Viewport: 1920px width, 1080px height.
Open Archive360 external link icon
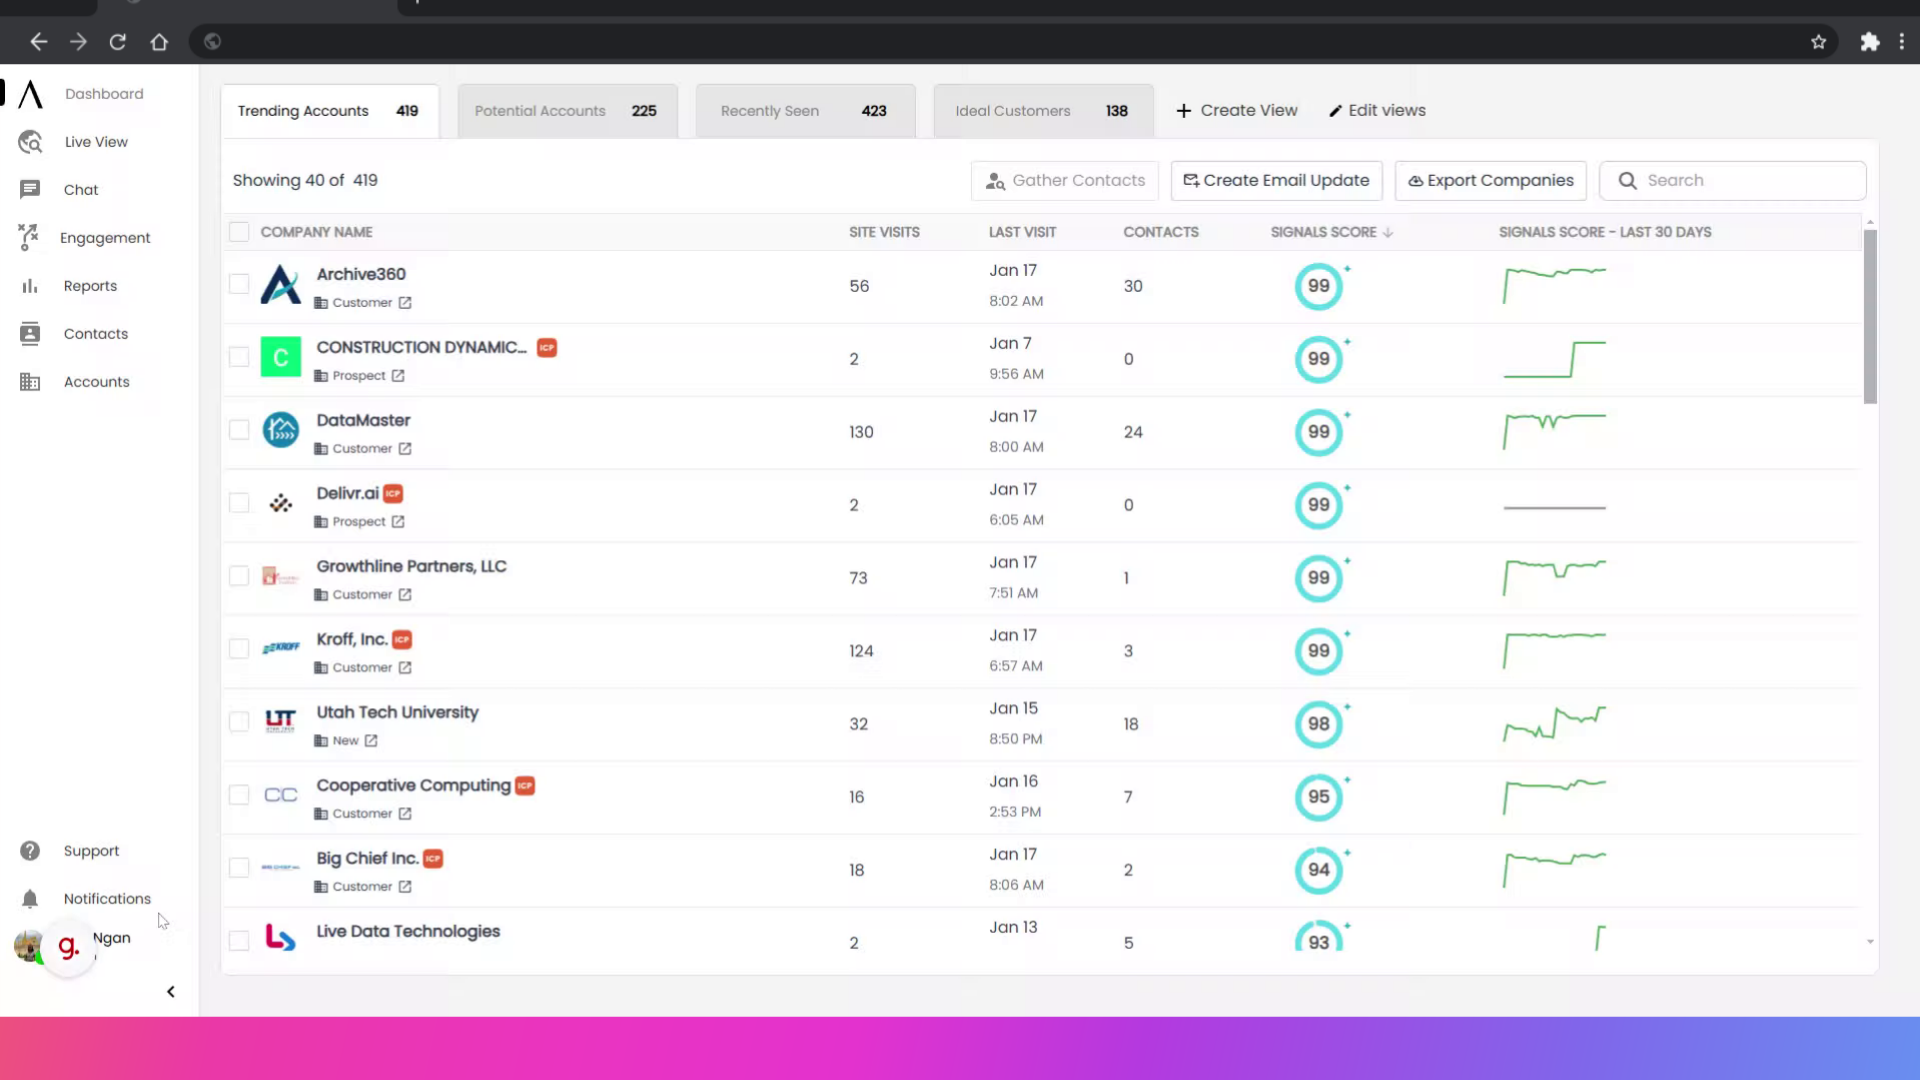405,303
